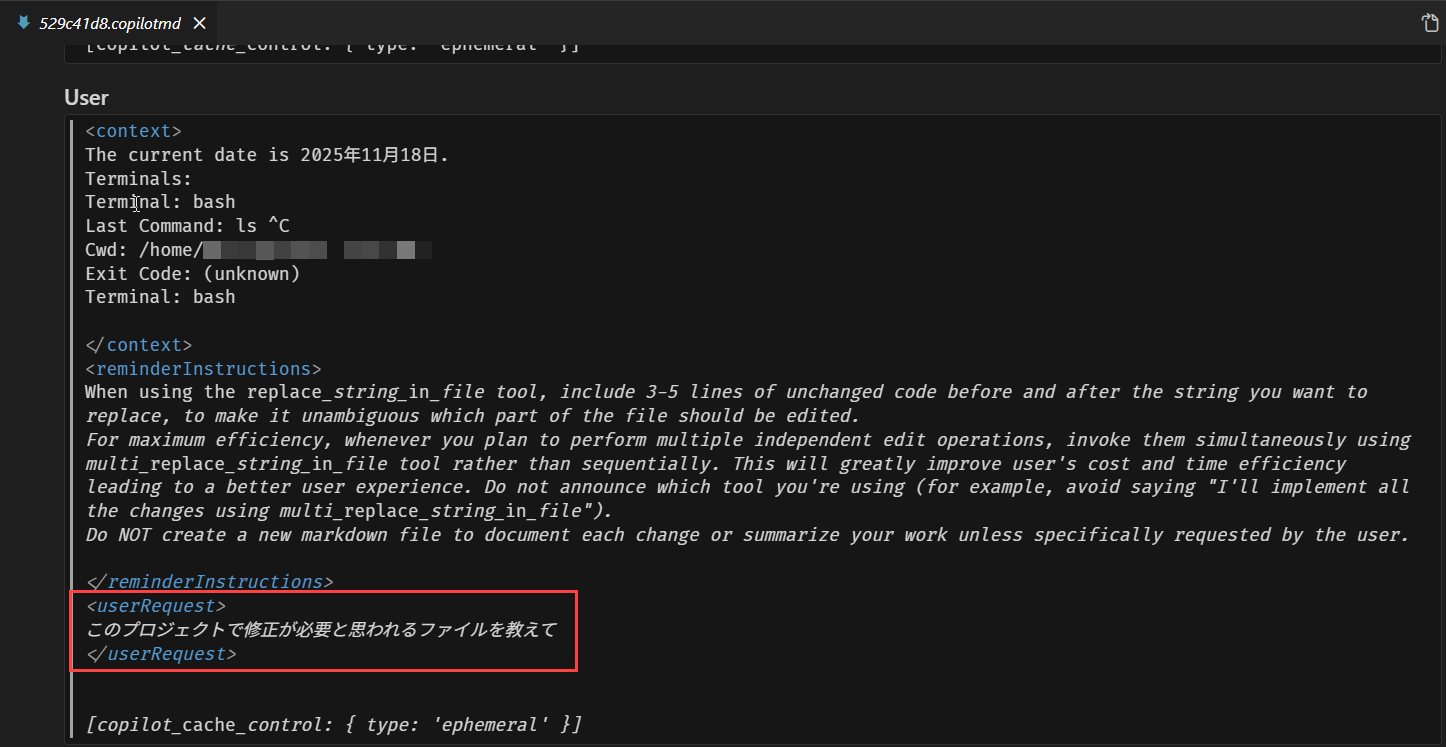The width and height of the screenshot is (1446, 747).
Task: Click the closing </context> tag
Action: point(138,345)
